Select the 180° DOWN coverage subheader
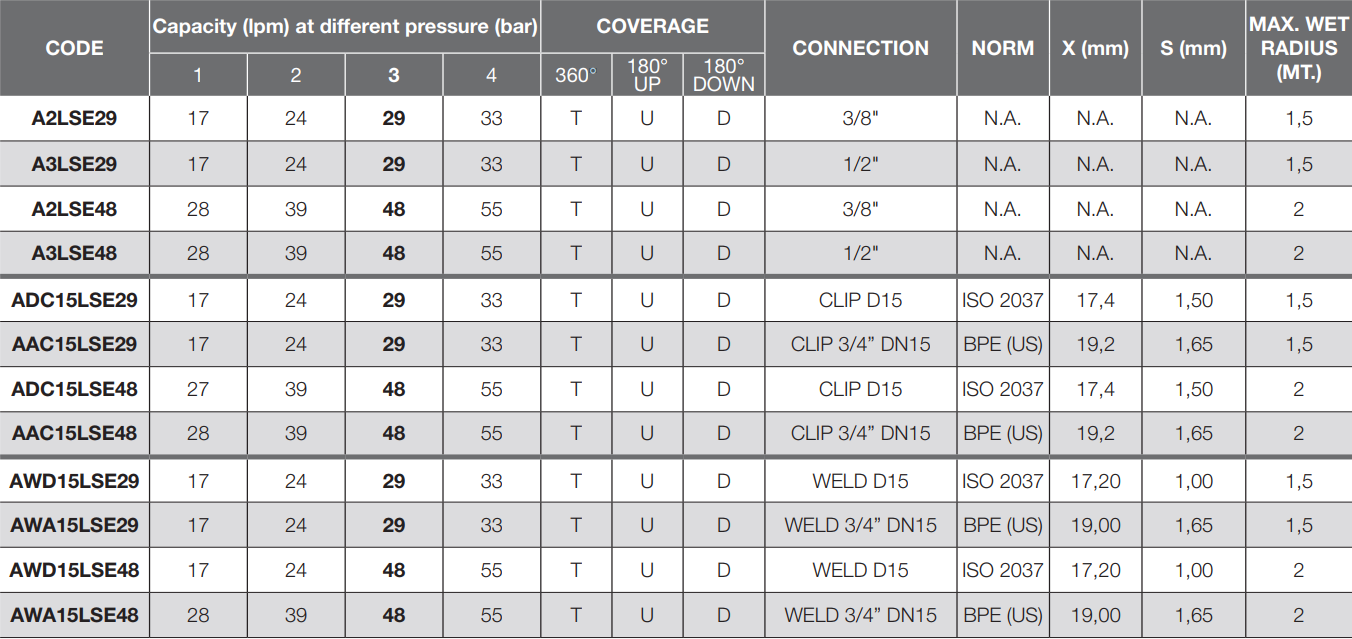This screenshot has height=639, width=1352. point(723,75)
